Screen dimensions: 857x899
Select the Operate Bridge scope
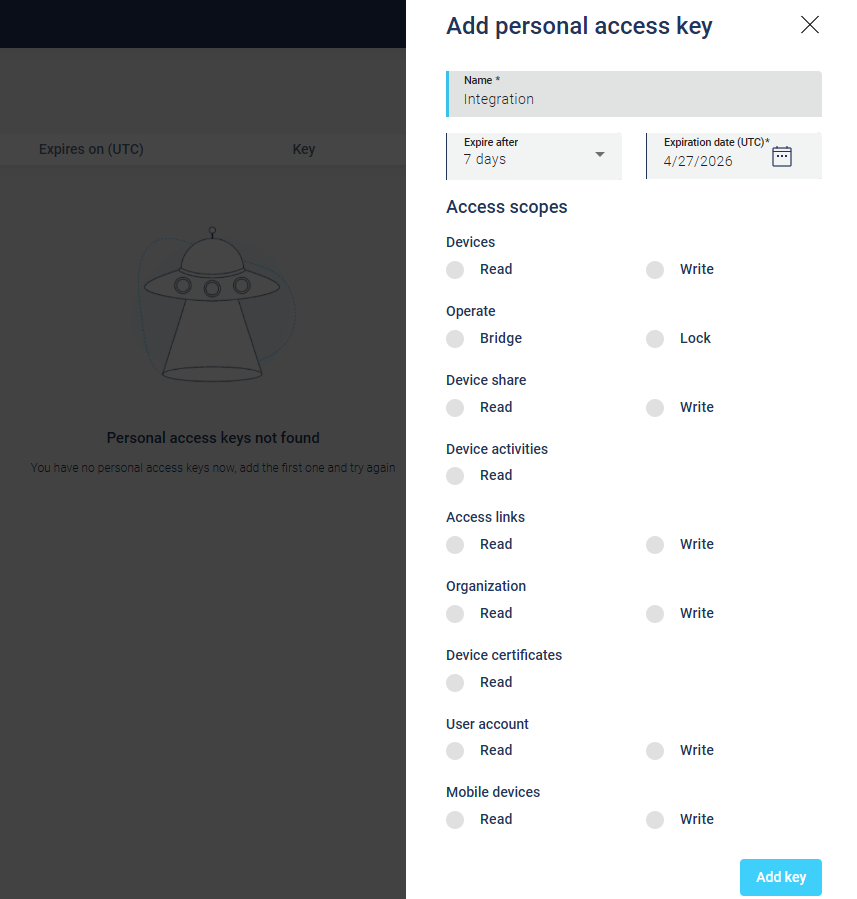(455, 339)
